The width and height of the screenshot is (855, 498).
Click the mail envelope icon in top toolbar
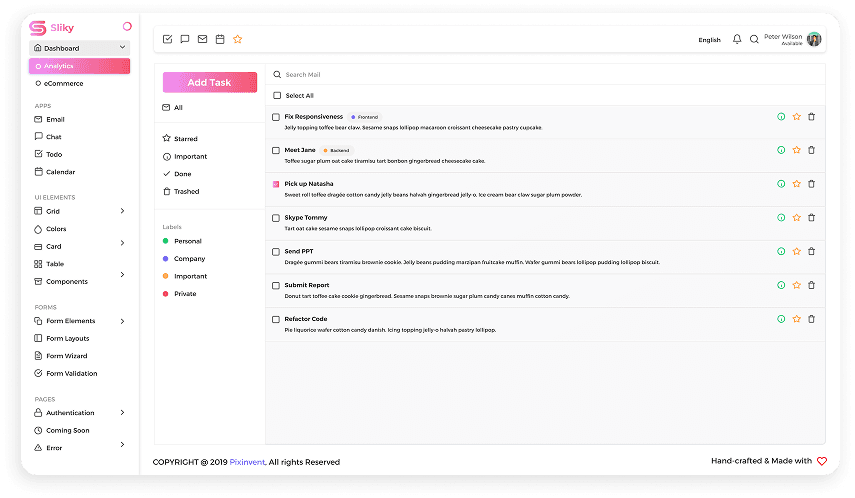[202, 40]
